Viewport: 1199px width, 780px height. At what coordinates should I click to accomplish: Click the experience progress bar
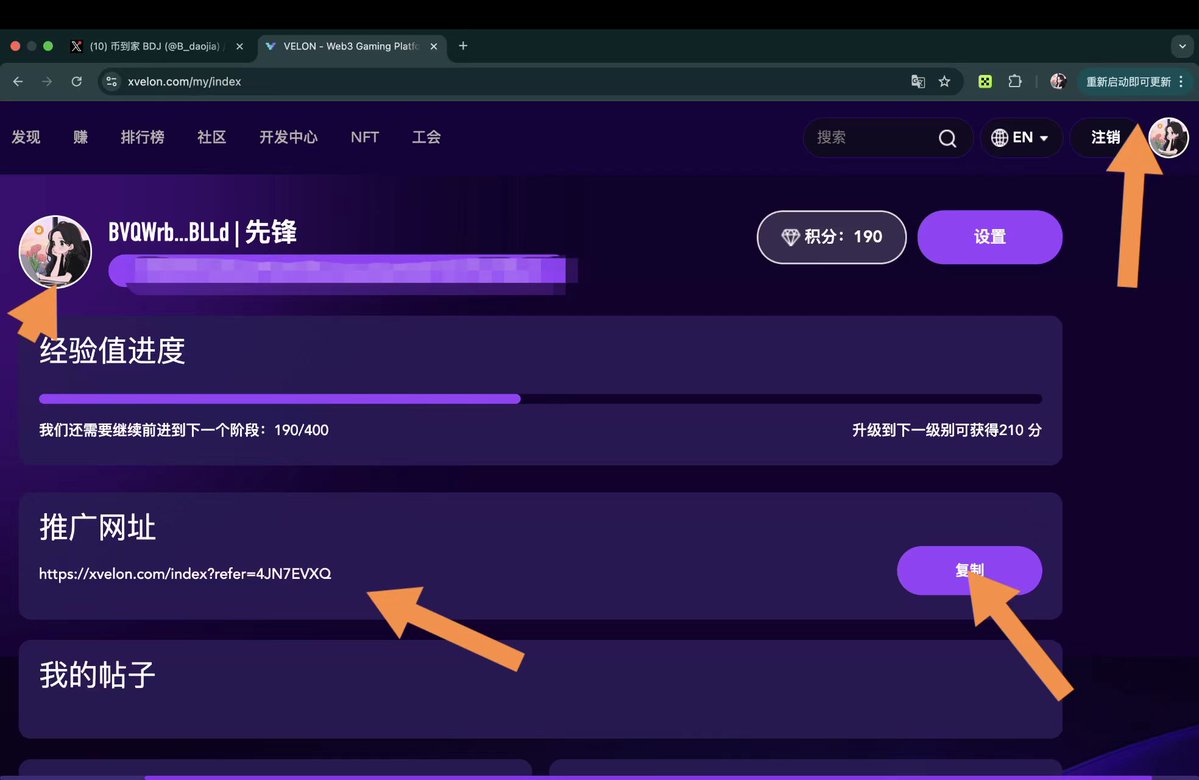540,398
